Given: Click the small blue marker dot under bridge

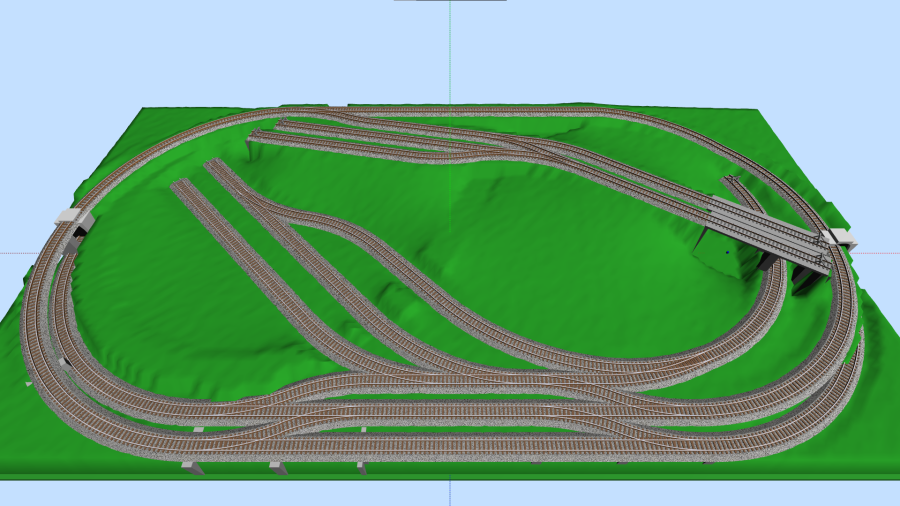Looking at the screenshot, I should (x=727, y=252).
